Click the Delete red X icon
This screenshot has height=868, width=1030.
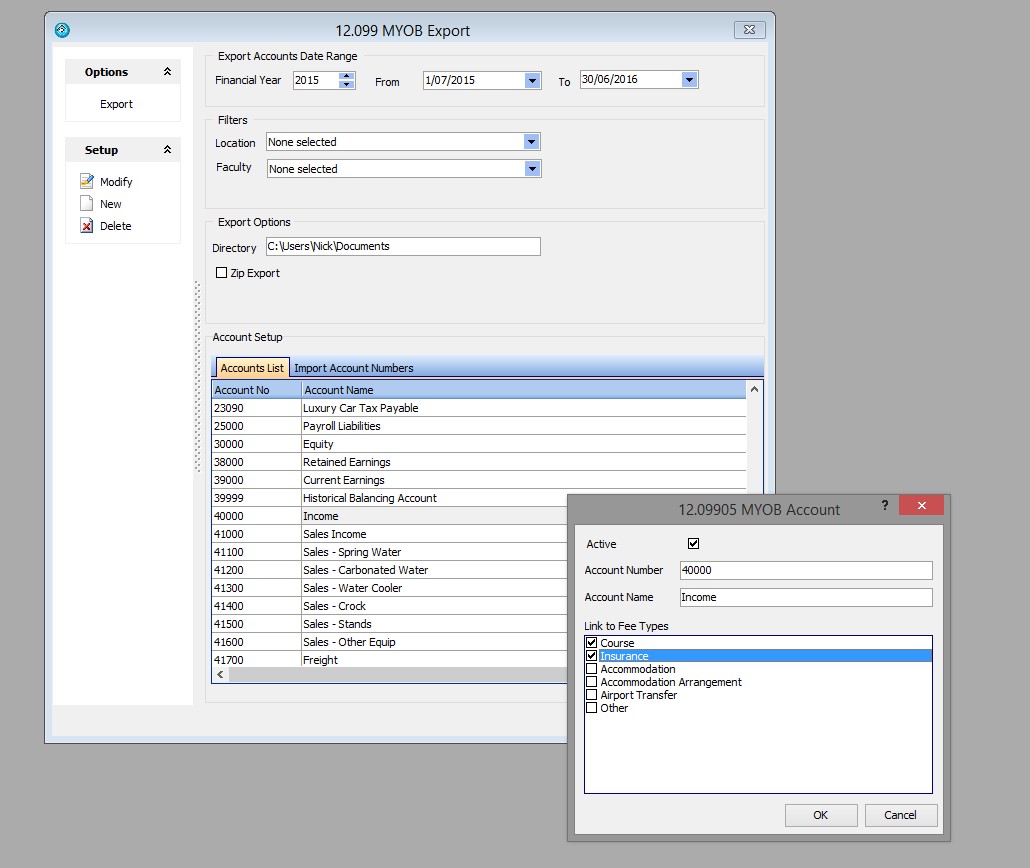coord(87,226)
